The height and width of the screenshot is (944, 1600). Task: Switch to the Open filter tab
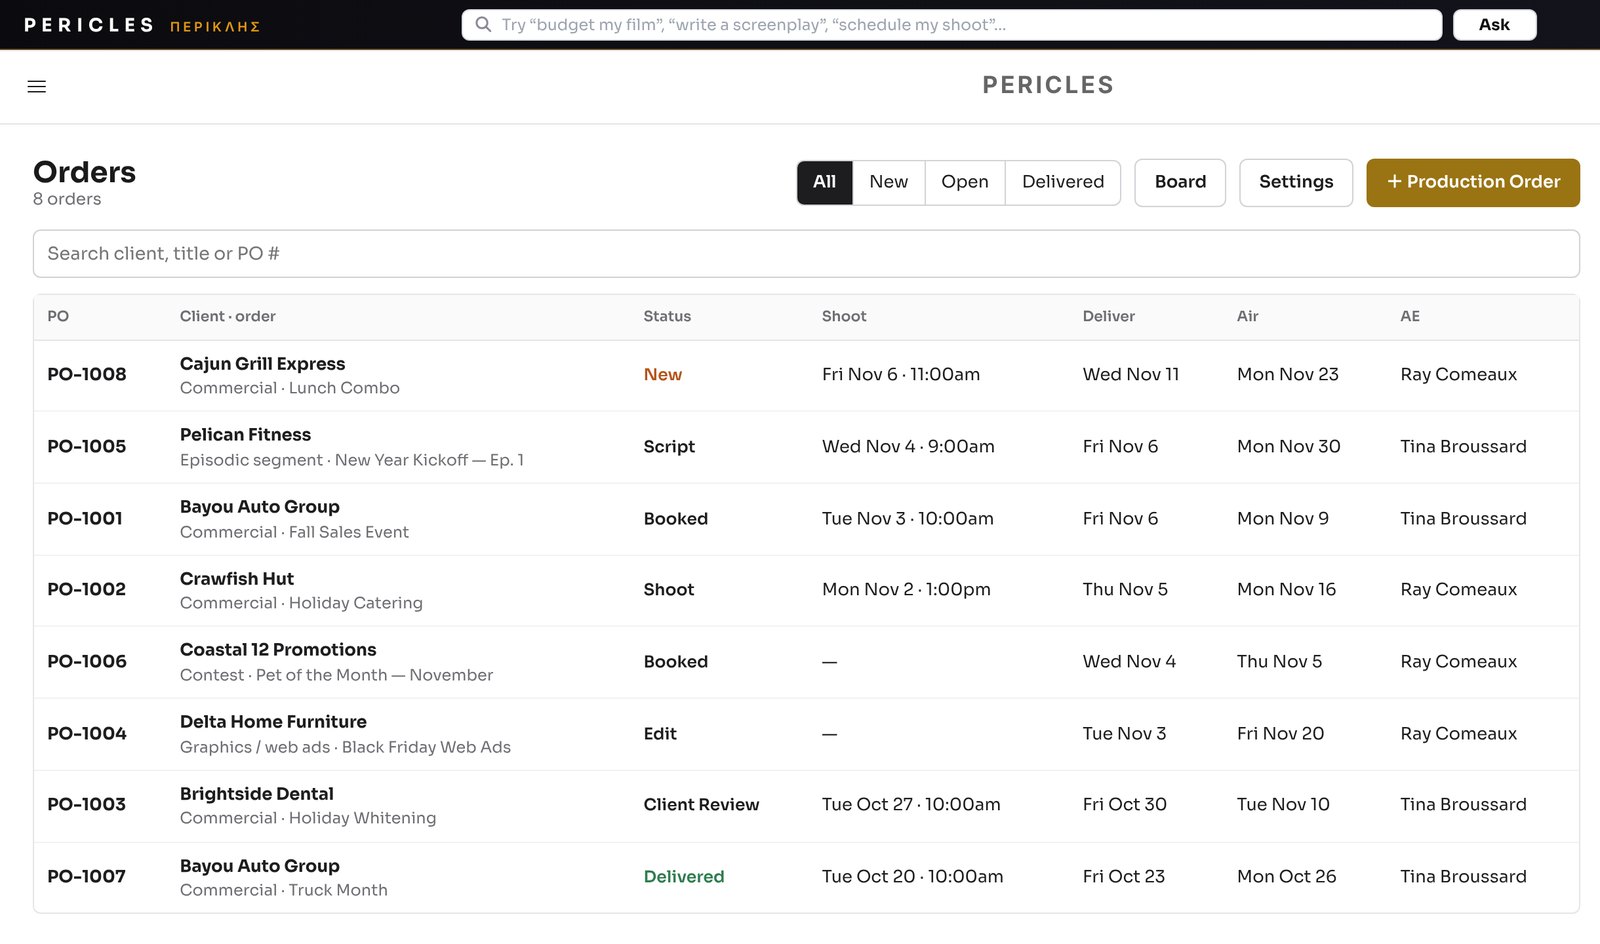(x=965, y=182)
